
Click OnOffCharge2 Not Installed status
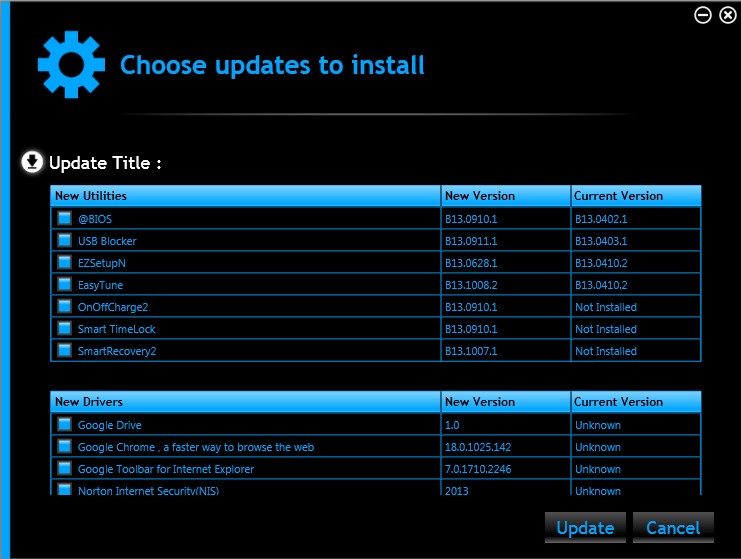(x=606, y=307)
